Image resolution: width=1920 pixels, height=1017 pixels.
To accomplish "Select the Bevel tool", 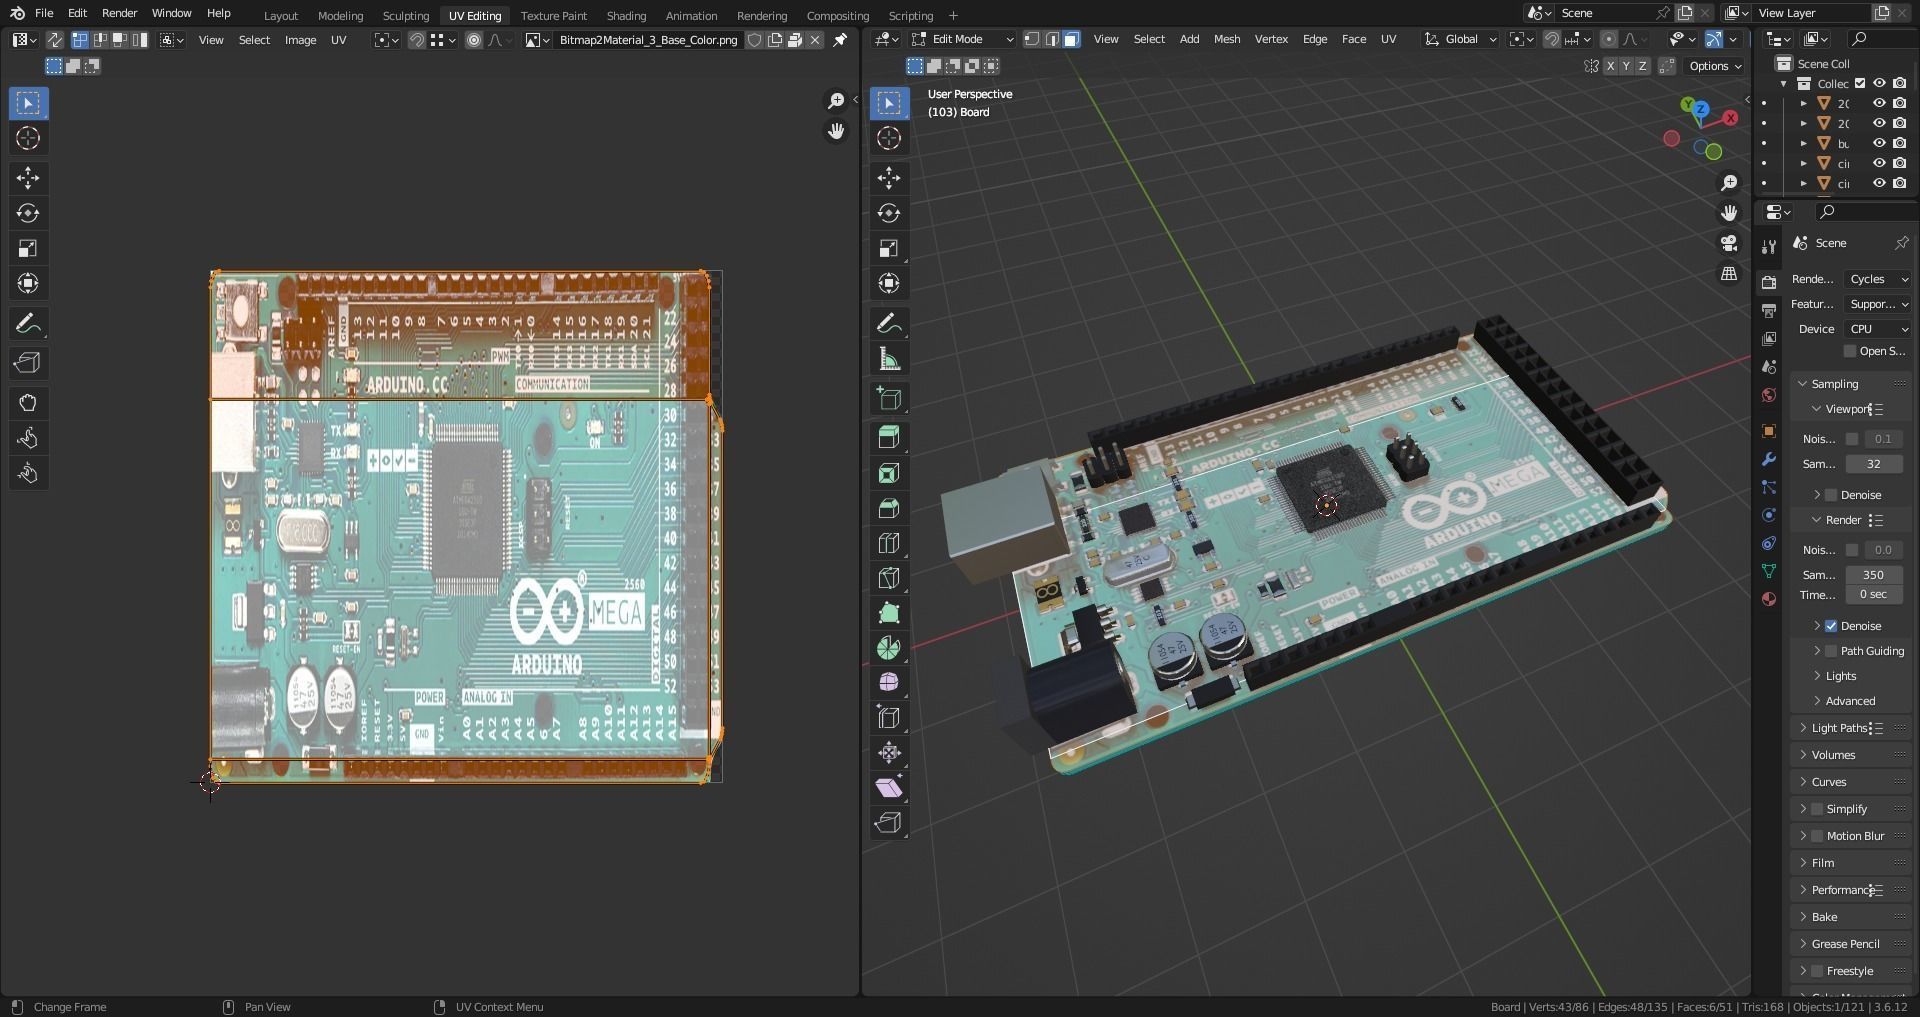I will 889,508.
